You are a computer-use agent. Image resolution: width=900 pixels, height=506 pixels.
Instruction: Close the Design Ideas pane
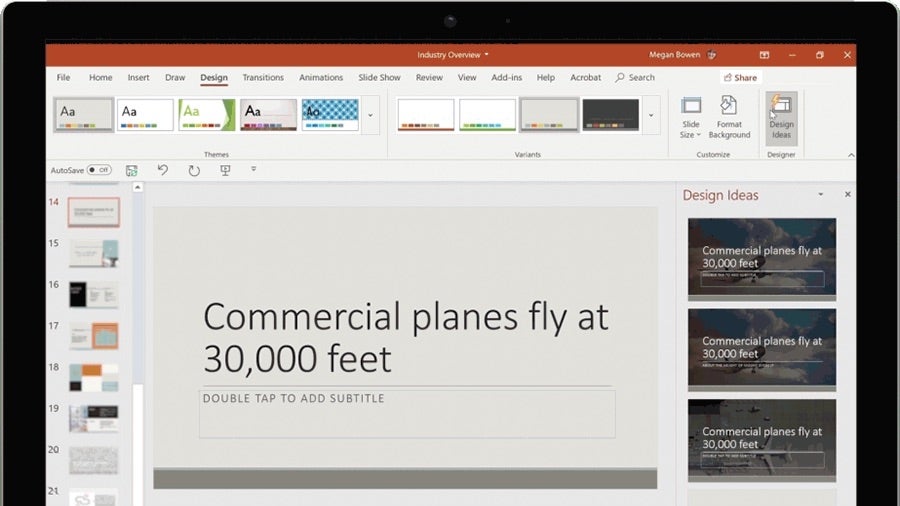pos(847,195)
